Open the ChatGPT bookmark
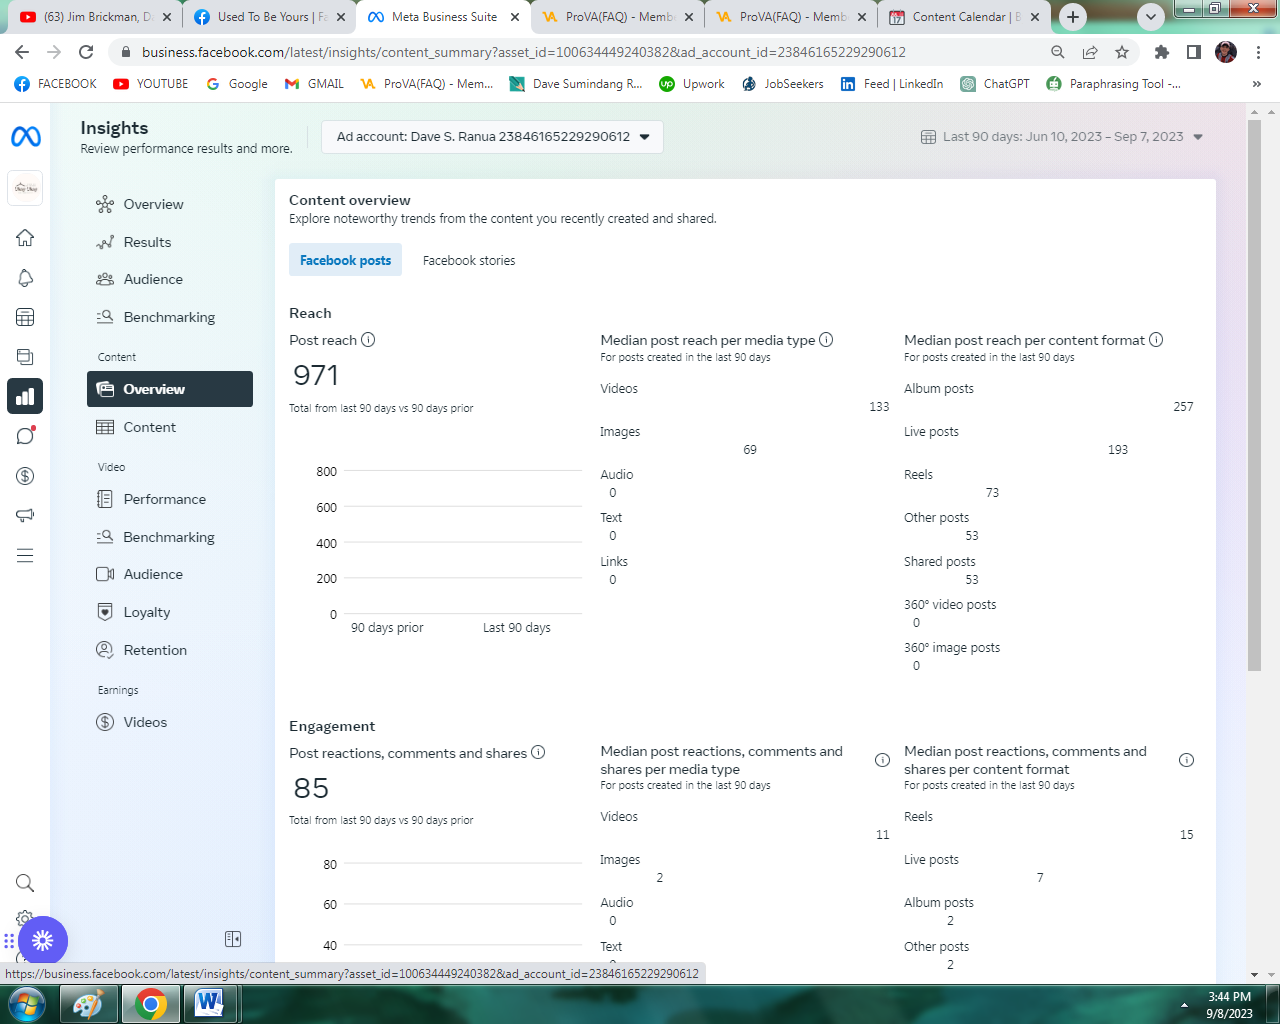 (x=994, y=84)
